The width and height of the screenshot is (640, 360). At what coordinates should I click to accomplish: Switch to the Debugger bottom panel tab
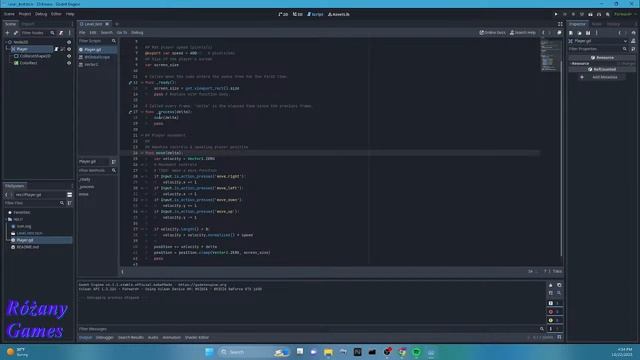104,338
